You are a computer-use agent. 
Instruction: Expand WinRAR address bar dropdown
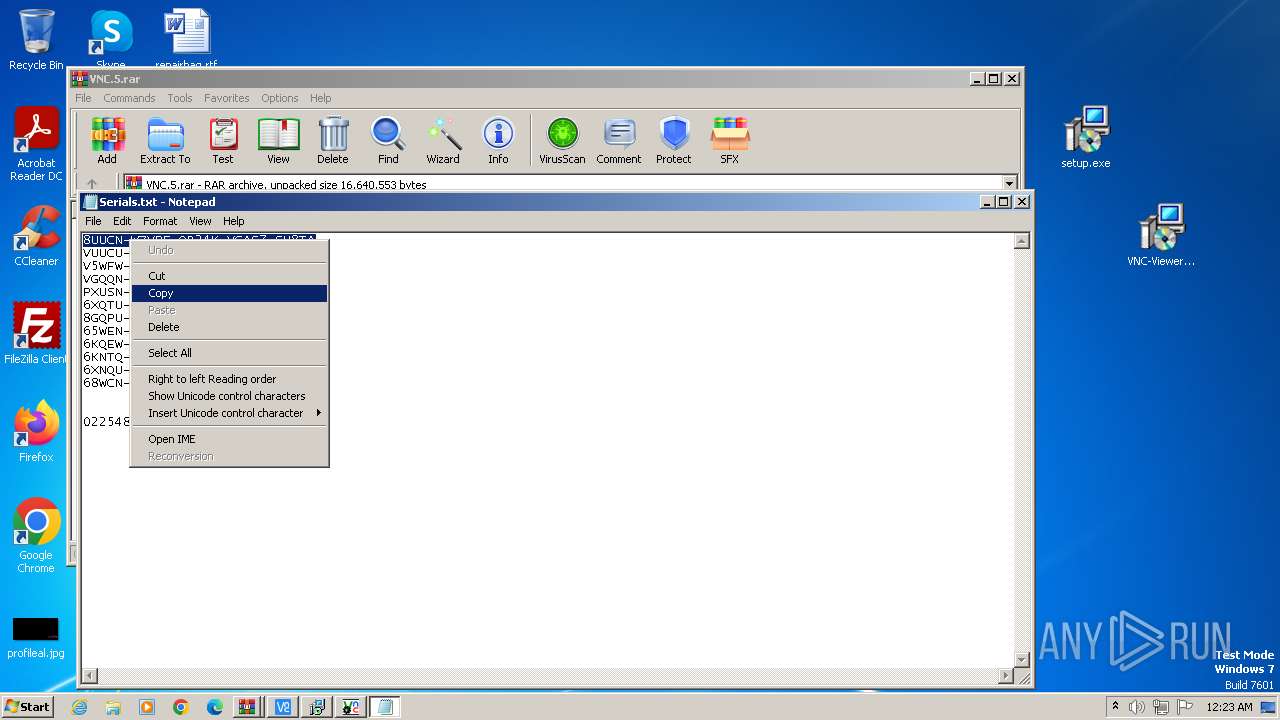tap(1009, 184)
